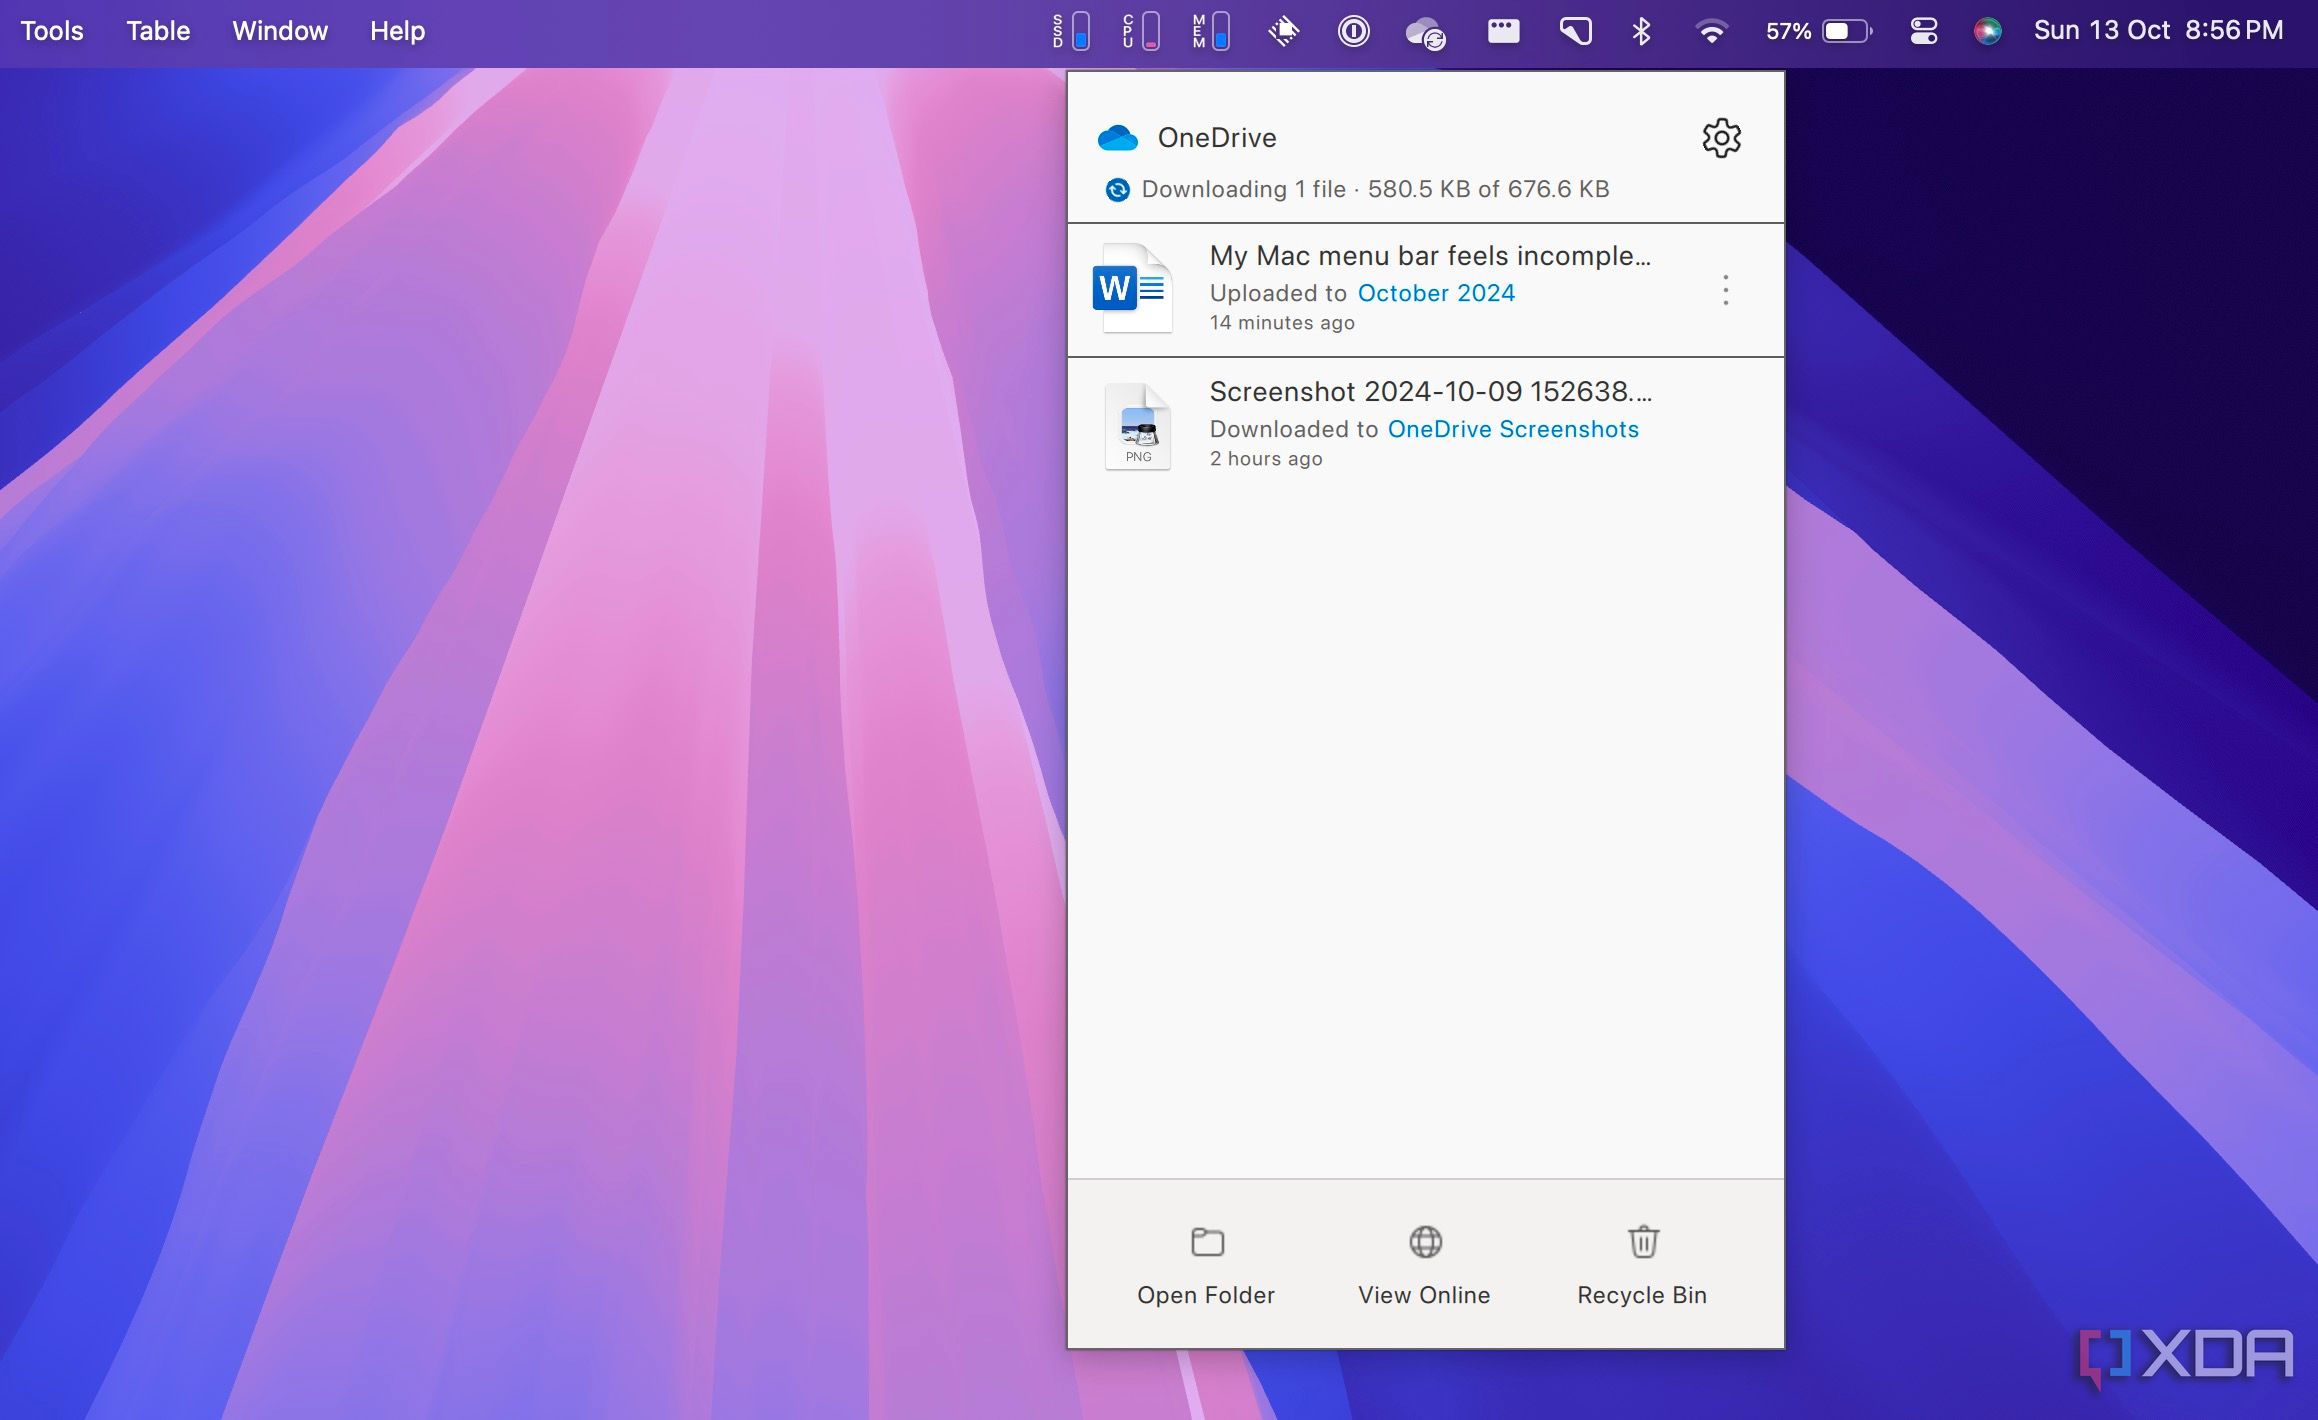This screenshot has height=1420, width=2318.
Task: Click '2 hours ago' timestamp
Action: click(1266, 459)
